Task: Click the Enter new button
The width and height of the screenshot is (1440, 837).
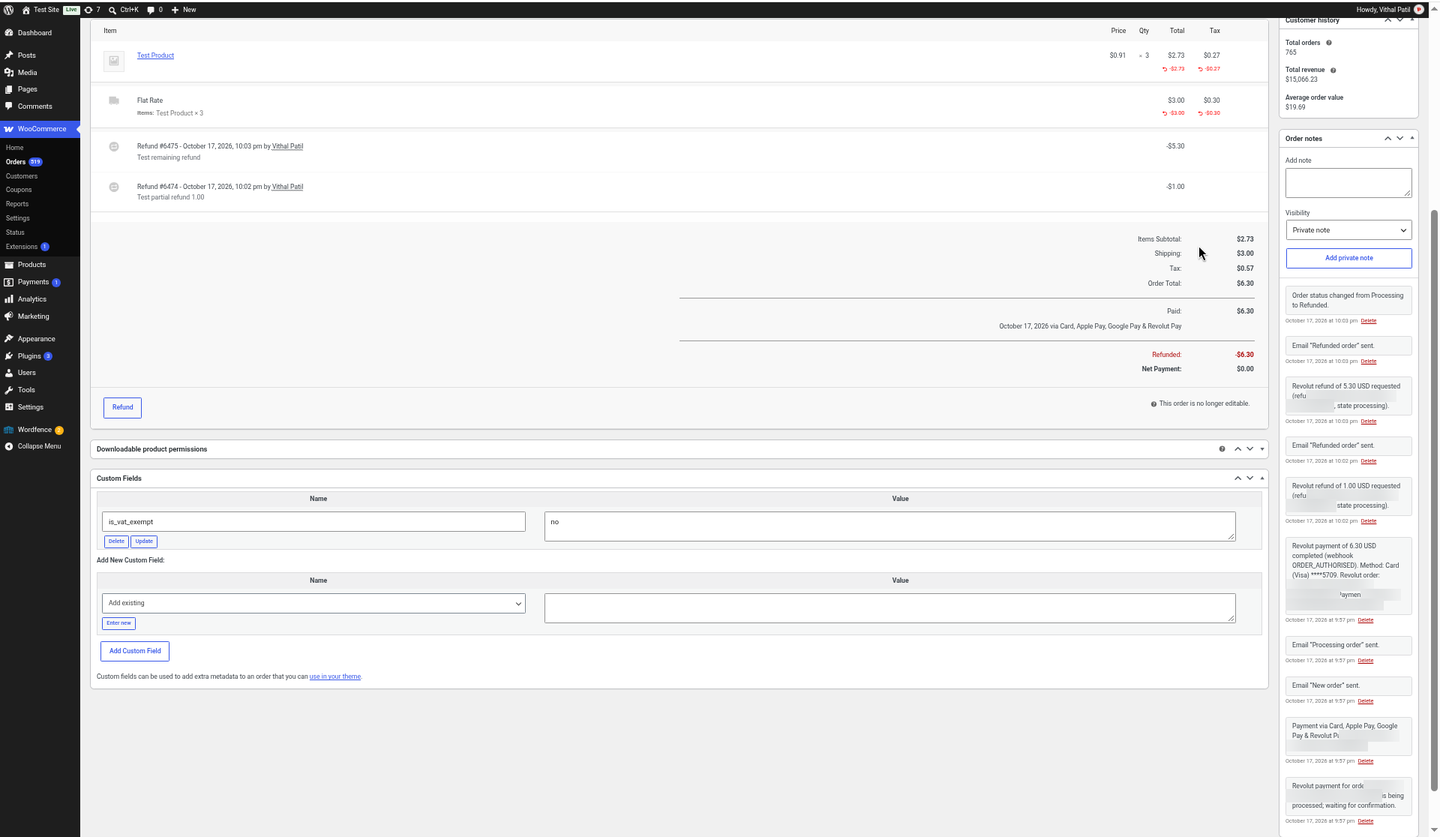Action: tap(118, 623)
